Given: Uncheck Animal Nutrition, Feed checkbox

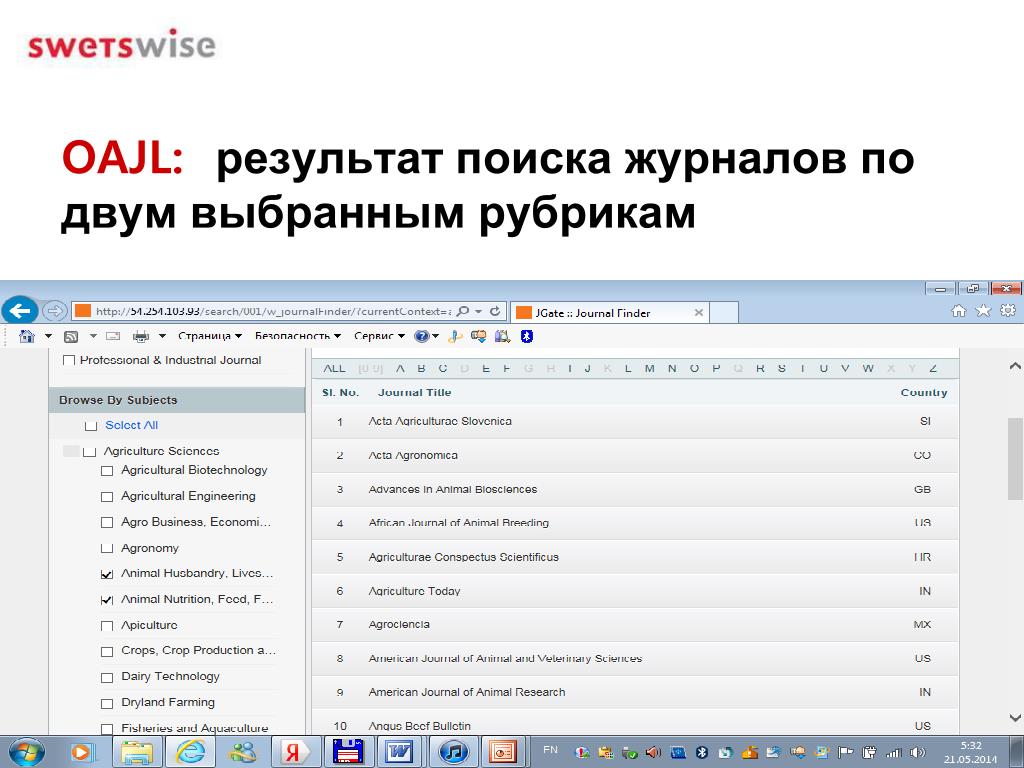Looking at the screenshot, I should [x=107, y=600].
